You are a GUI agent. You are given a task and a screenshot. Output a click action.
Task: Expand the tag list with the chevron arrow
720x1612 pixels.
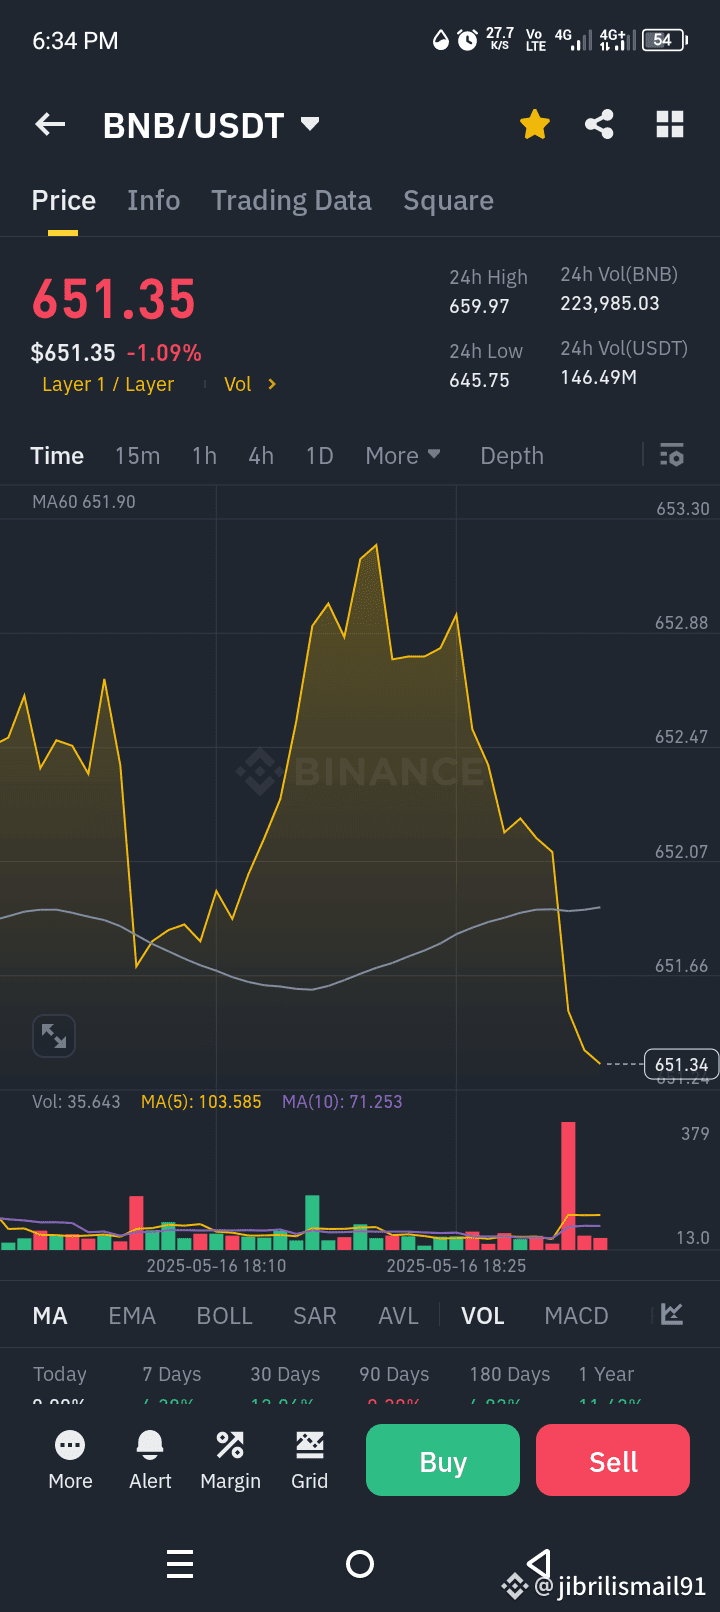tap(272, 384)
